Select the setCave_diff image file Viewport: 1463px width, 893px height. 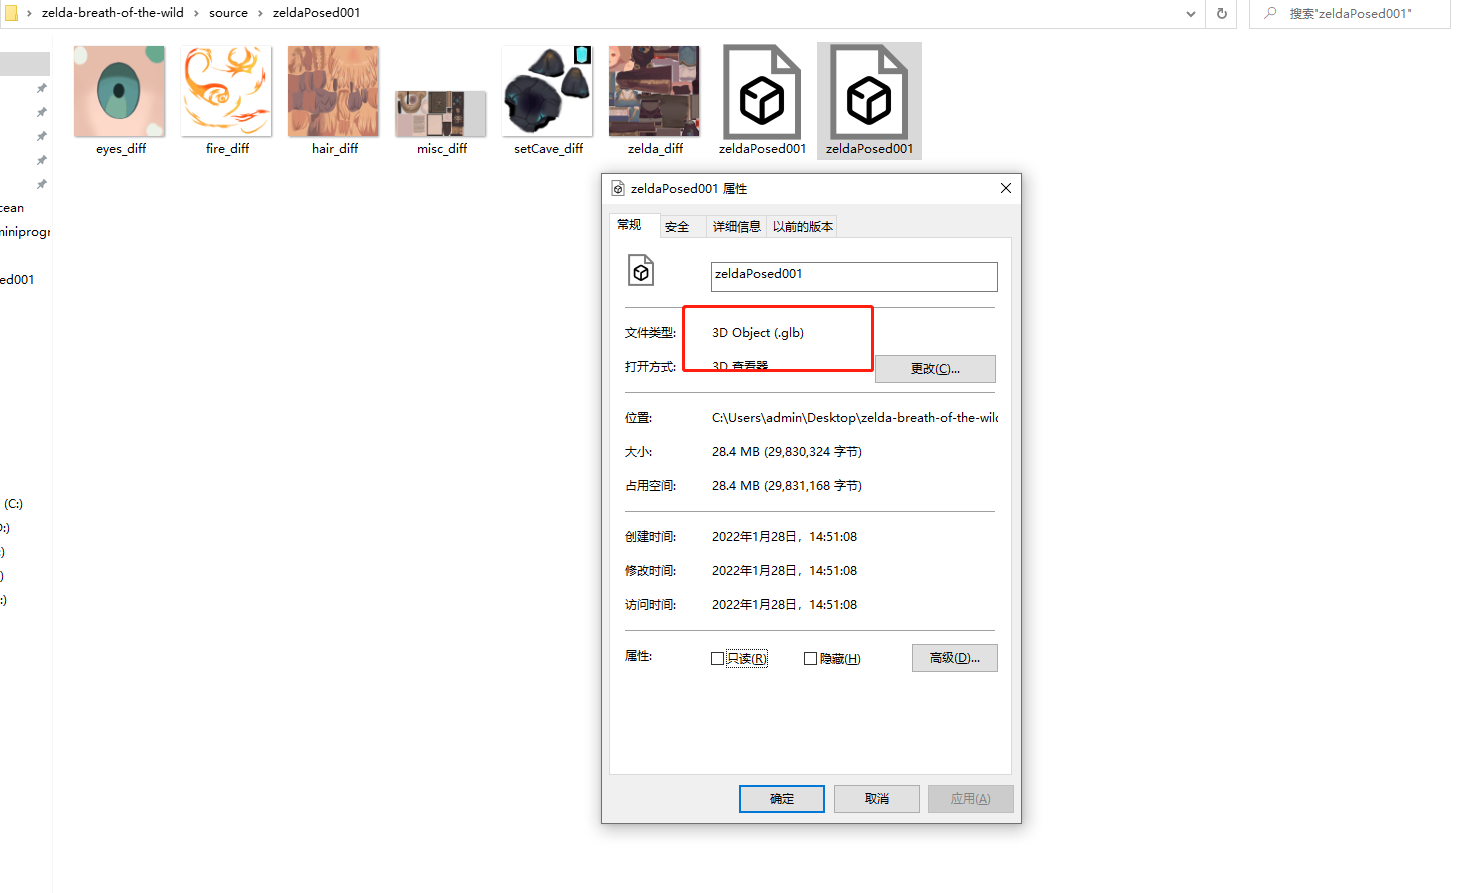click(548, 101)
